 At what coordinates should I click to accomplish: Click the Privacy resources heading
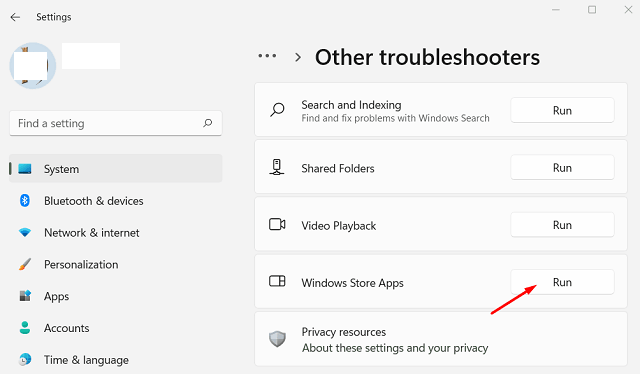(344, 332)
